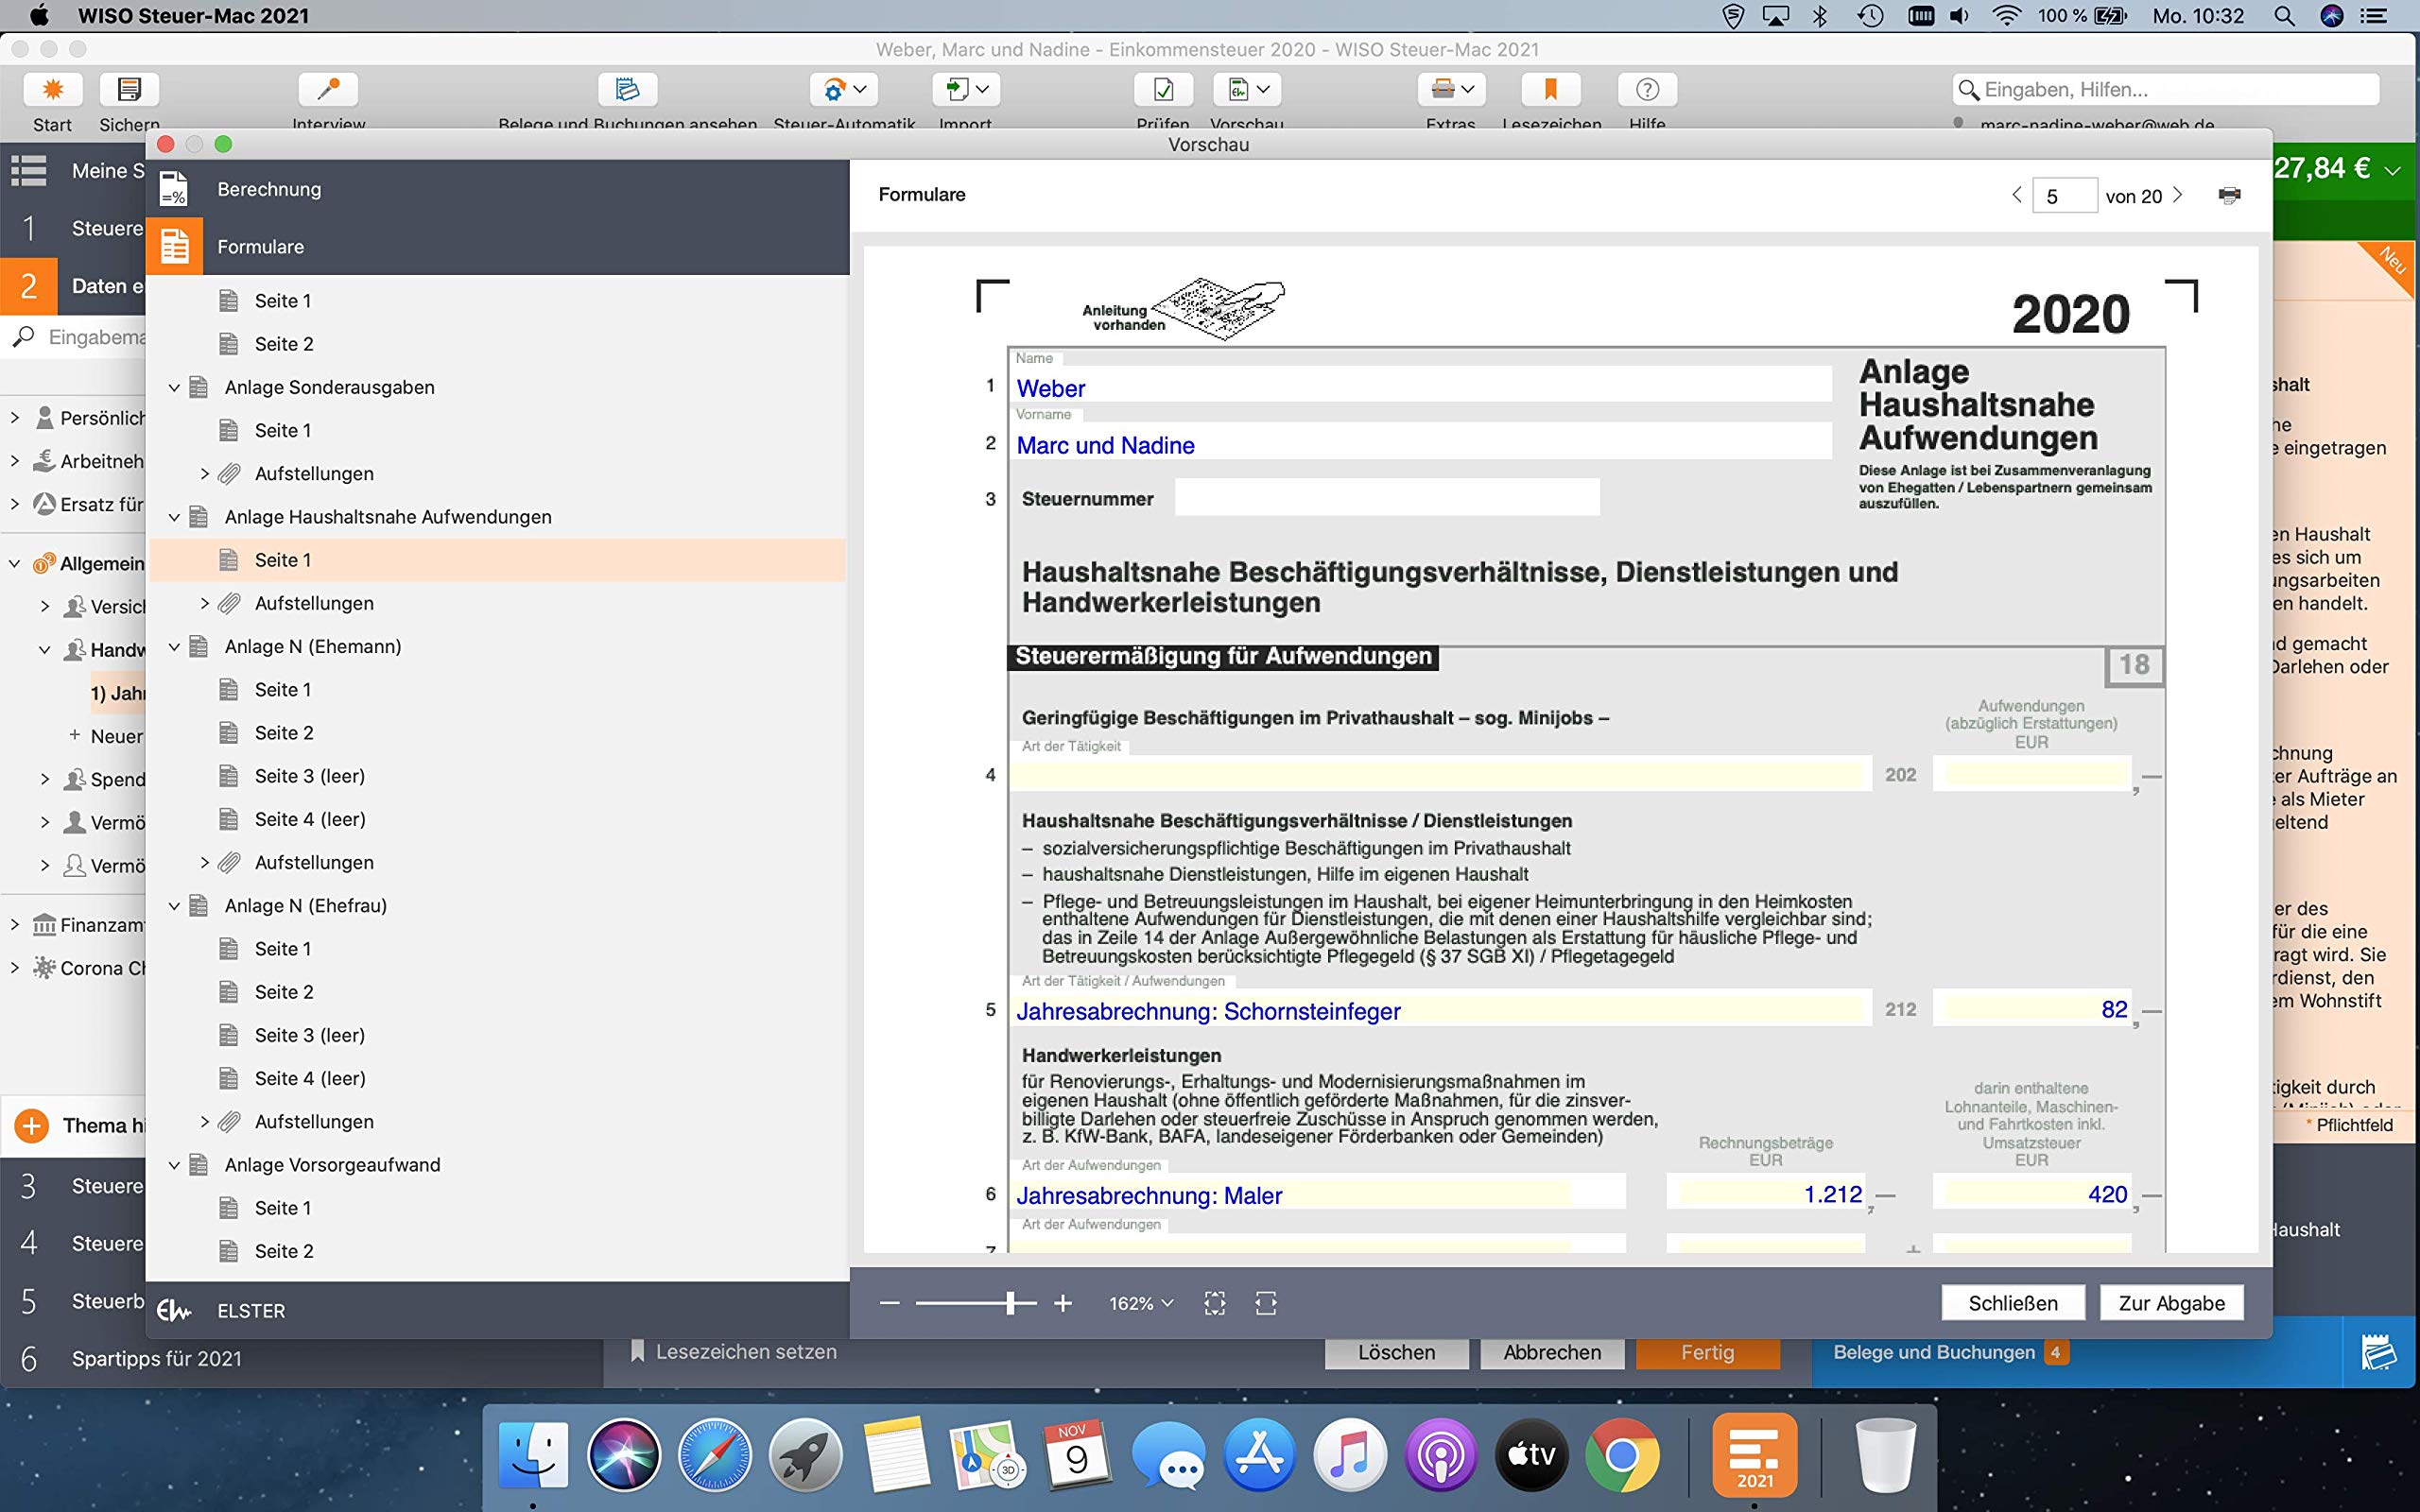The height and width of the screenshot is (1512, 2420).
Task: Open the Notes Dock icon
Action: [x=896, y=1454]
